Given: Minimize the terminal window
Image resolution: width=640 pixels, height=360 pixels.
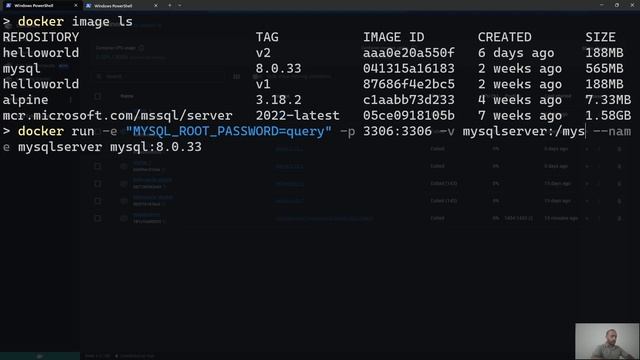Looking at the screenshot, I should 602,5.
